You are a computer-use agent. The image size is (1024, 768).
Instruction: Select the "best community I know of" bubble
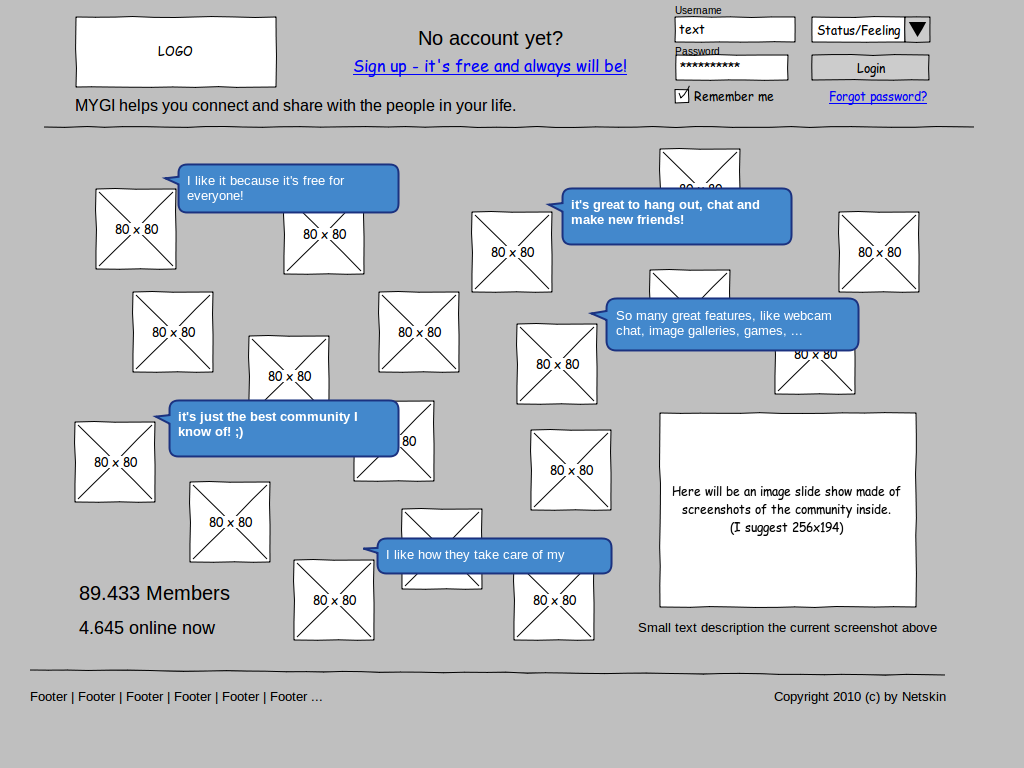point(284,428)
